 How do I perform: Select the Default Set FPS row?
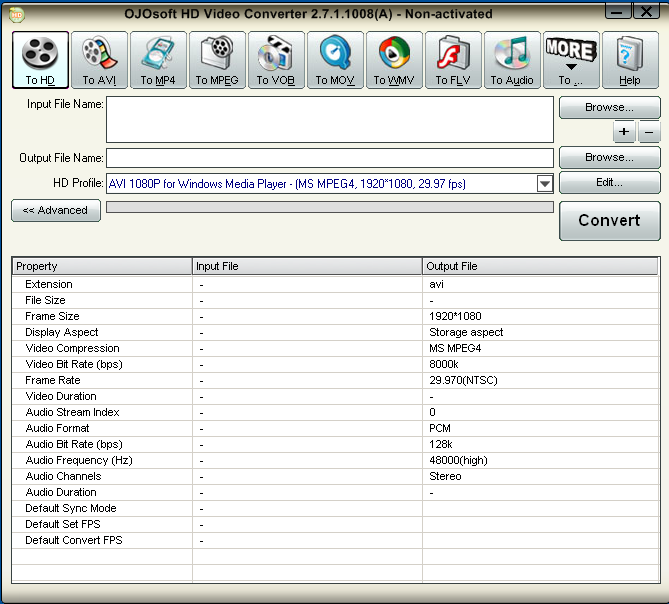335,524
